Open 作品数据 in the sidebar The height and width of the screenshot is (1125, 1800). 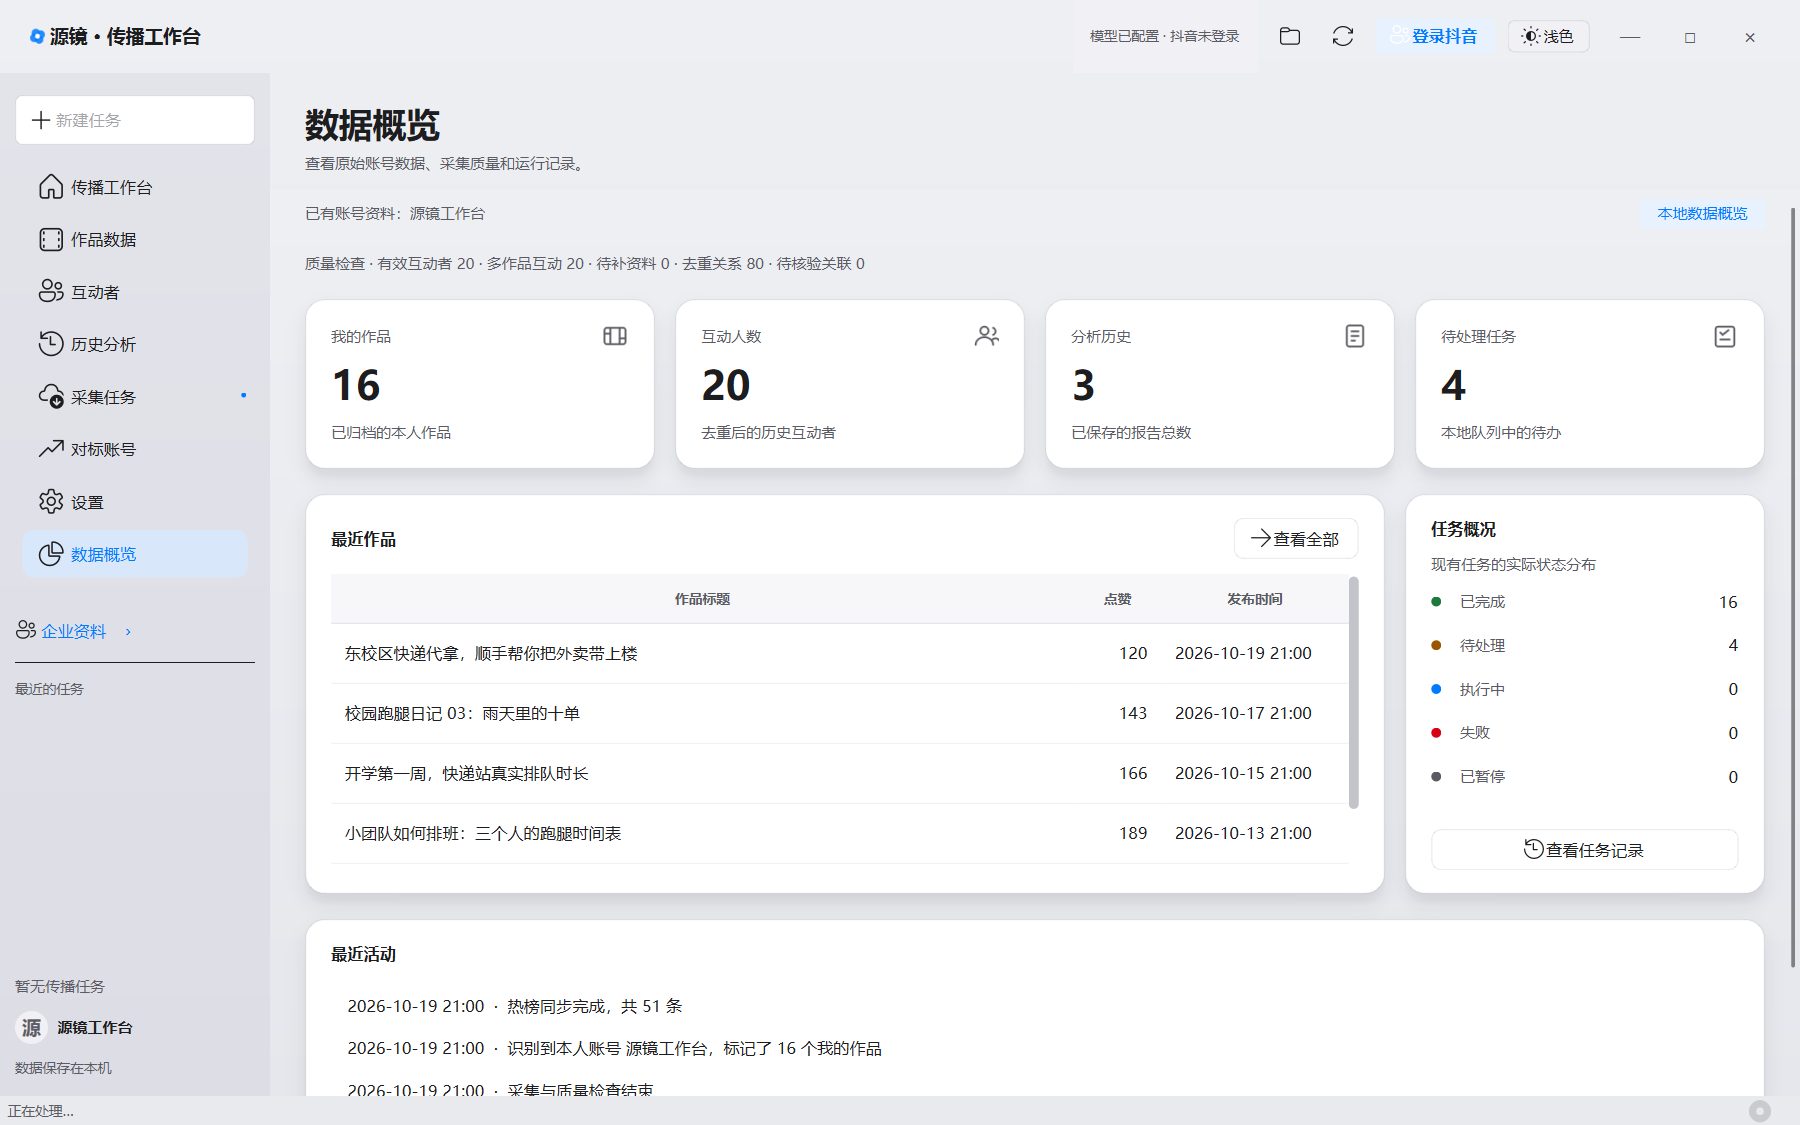pos(135,239)
